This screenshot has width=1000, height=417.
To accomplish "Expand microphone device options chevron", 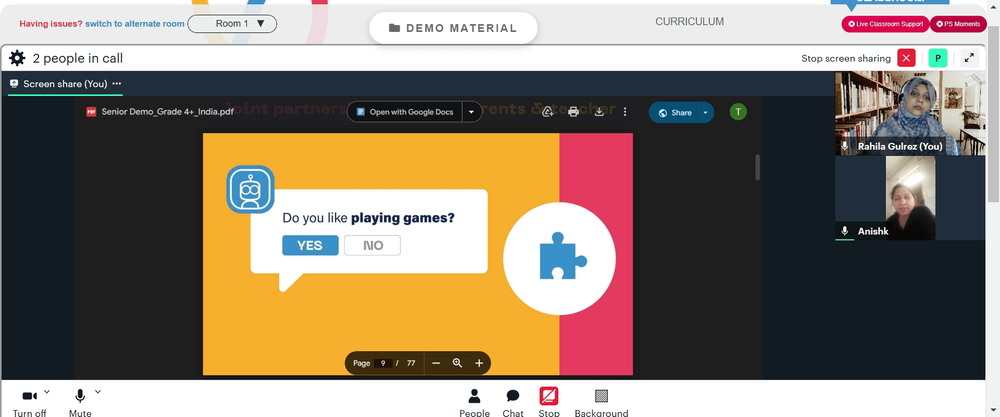I will pos(98,391).
